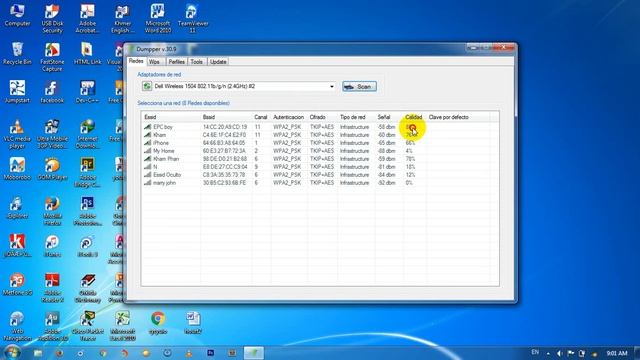The width and height of the screenshot is (640, 360).
Task: Click the taskbar clock showing 9:01 AM
Action: [617, 353]
